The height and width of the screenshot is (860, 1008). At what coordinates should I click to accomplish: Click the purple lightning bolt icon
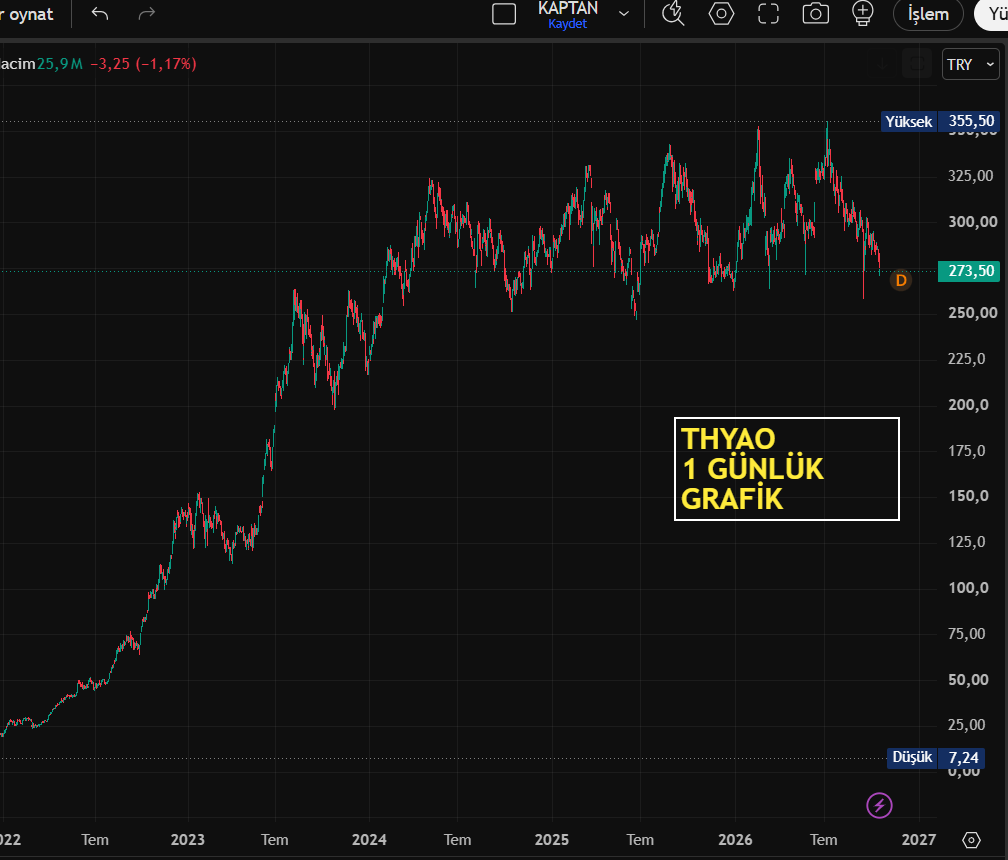[x=879, y=805]
